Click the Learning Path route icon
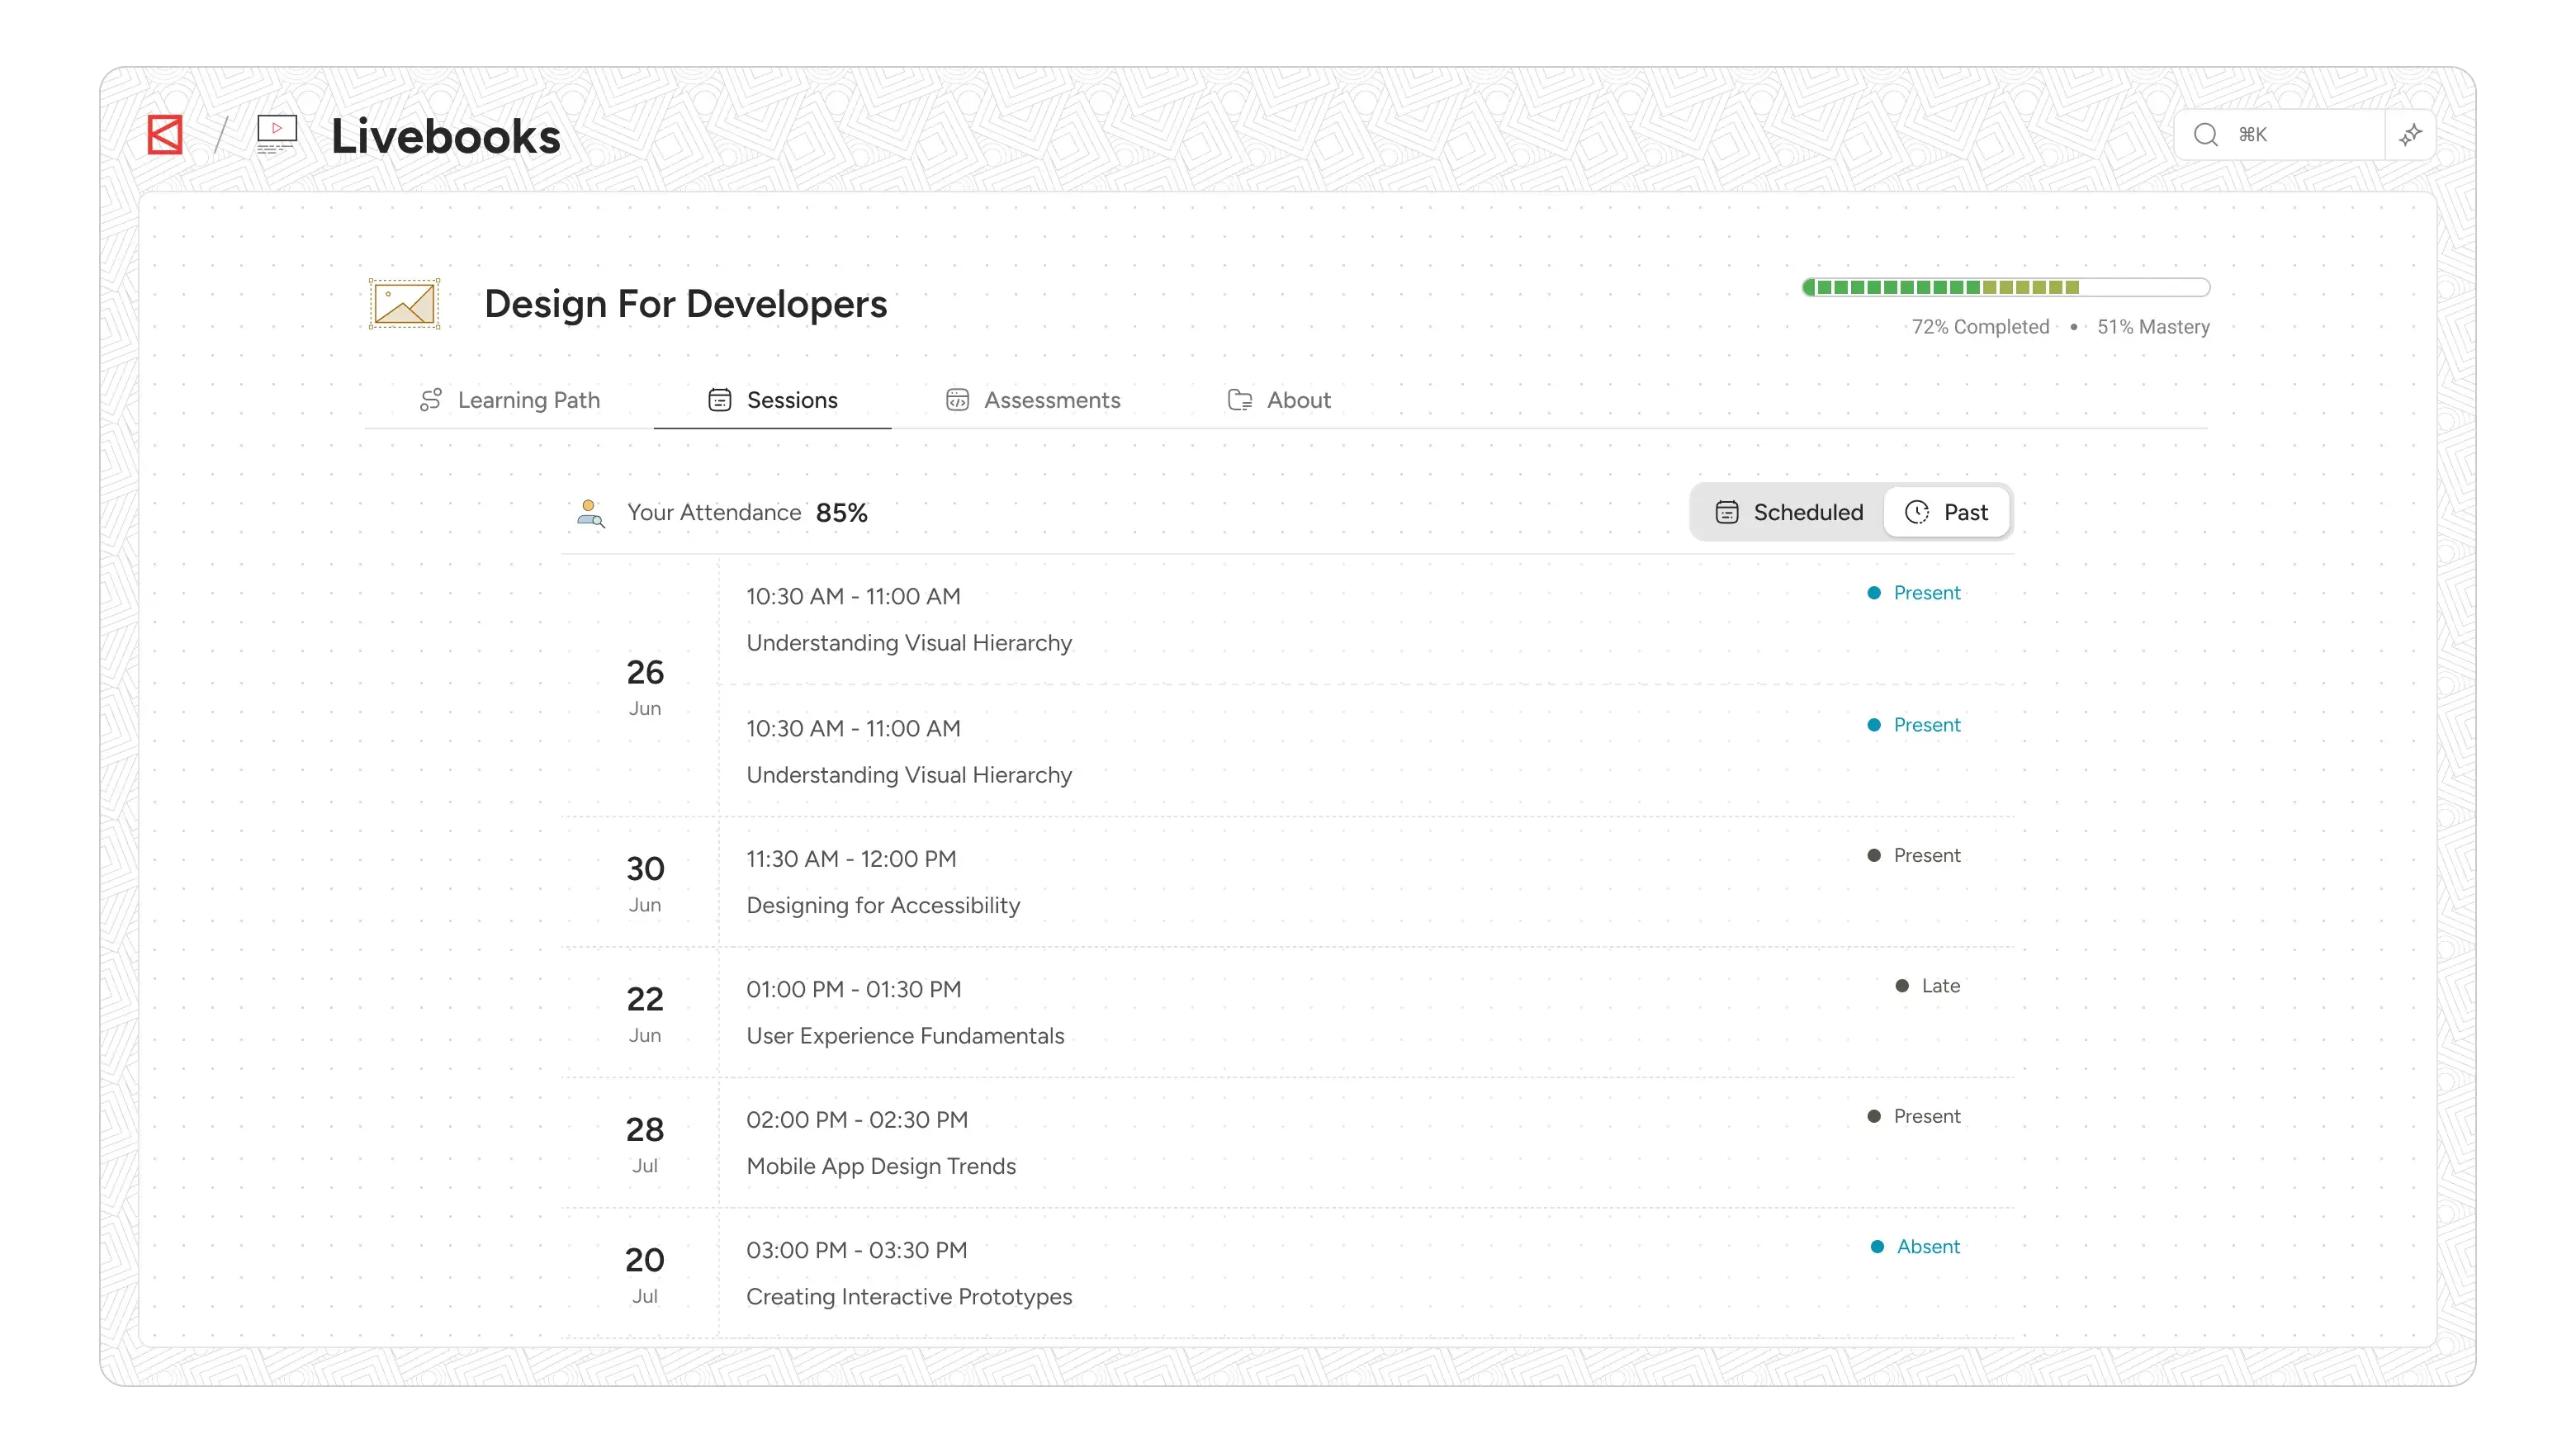This screenshot has height=1453, width=2576. [430, 400]
